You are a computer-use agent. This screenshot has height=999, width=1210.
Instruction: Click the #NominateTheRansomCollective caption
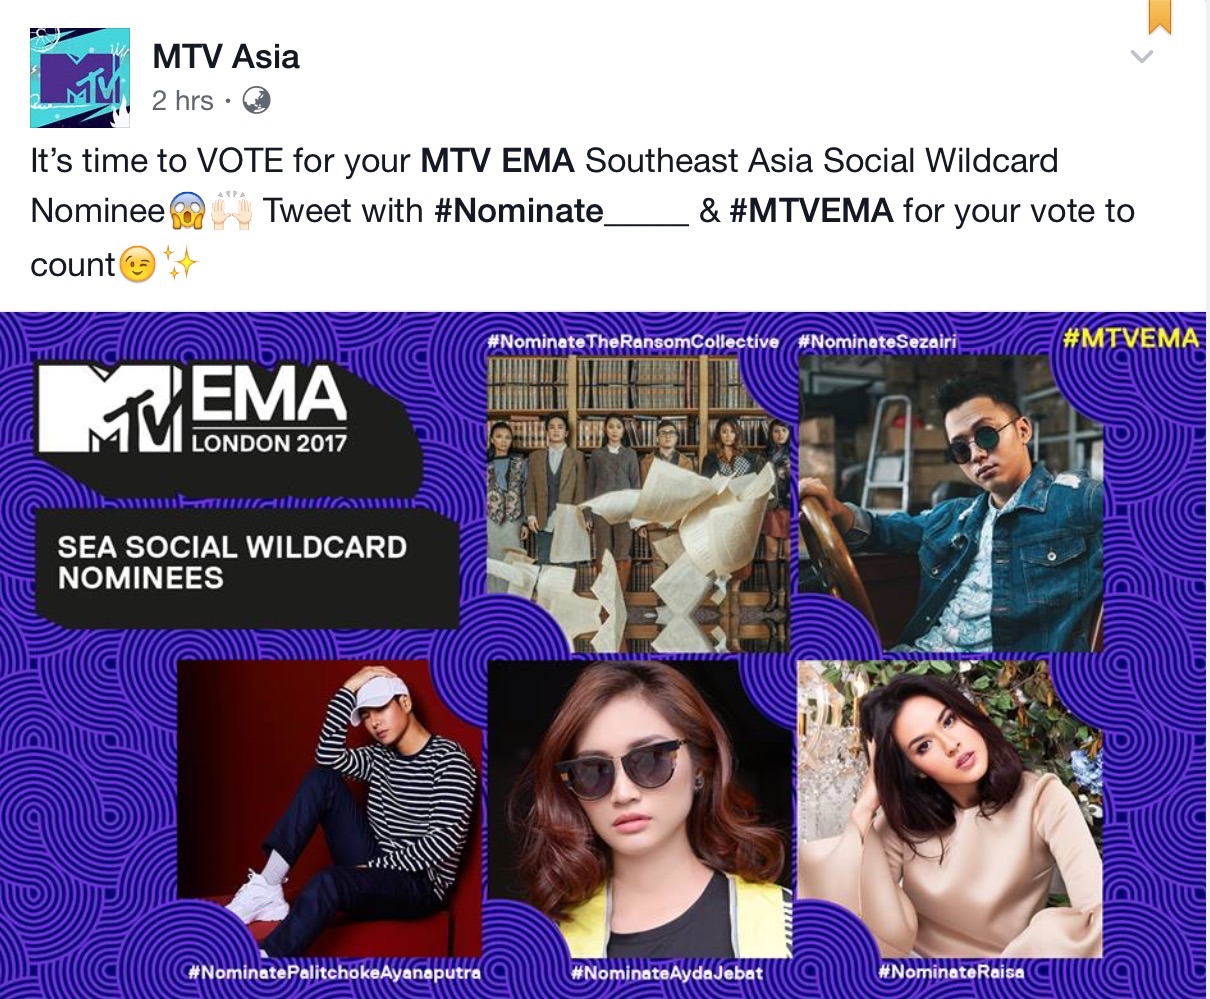[x=633, y=342]
